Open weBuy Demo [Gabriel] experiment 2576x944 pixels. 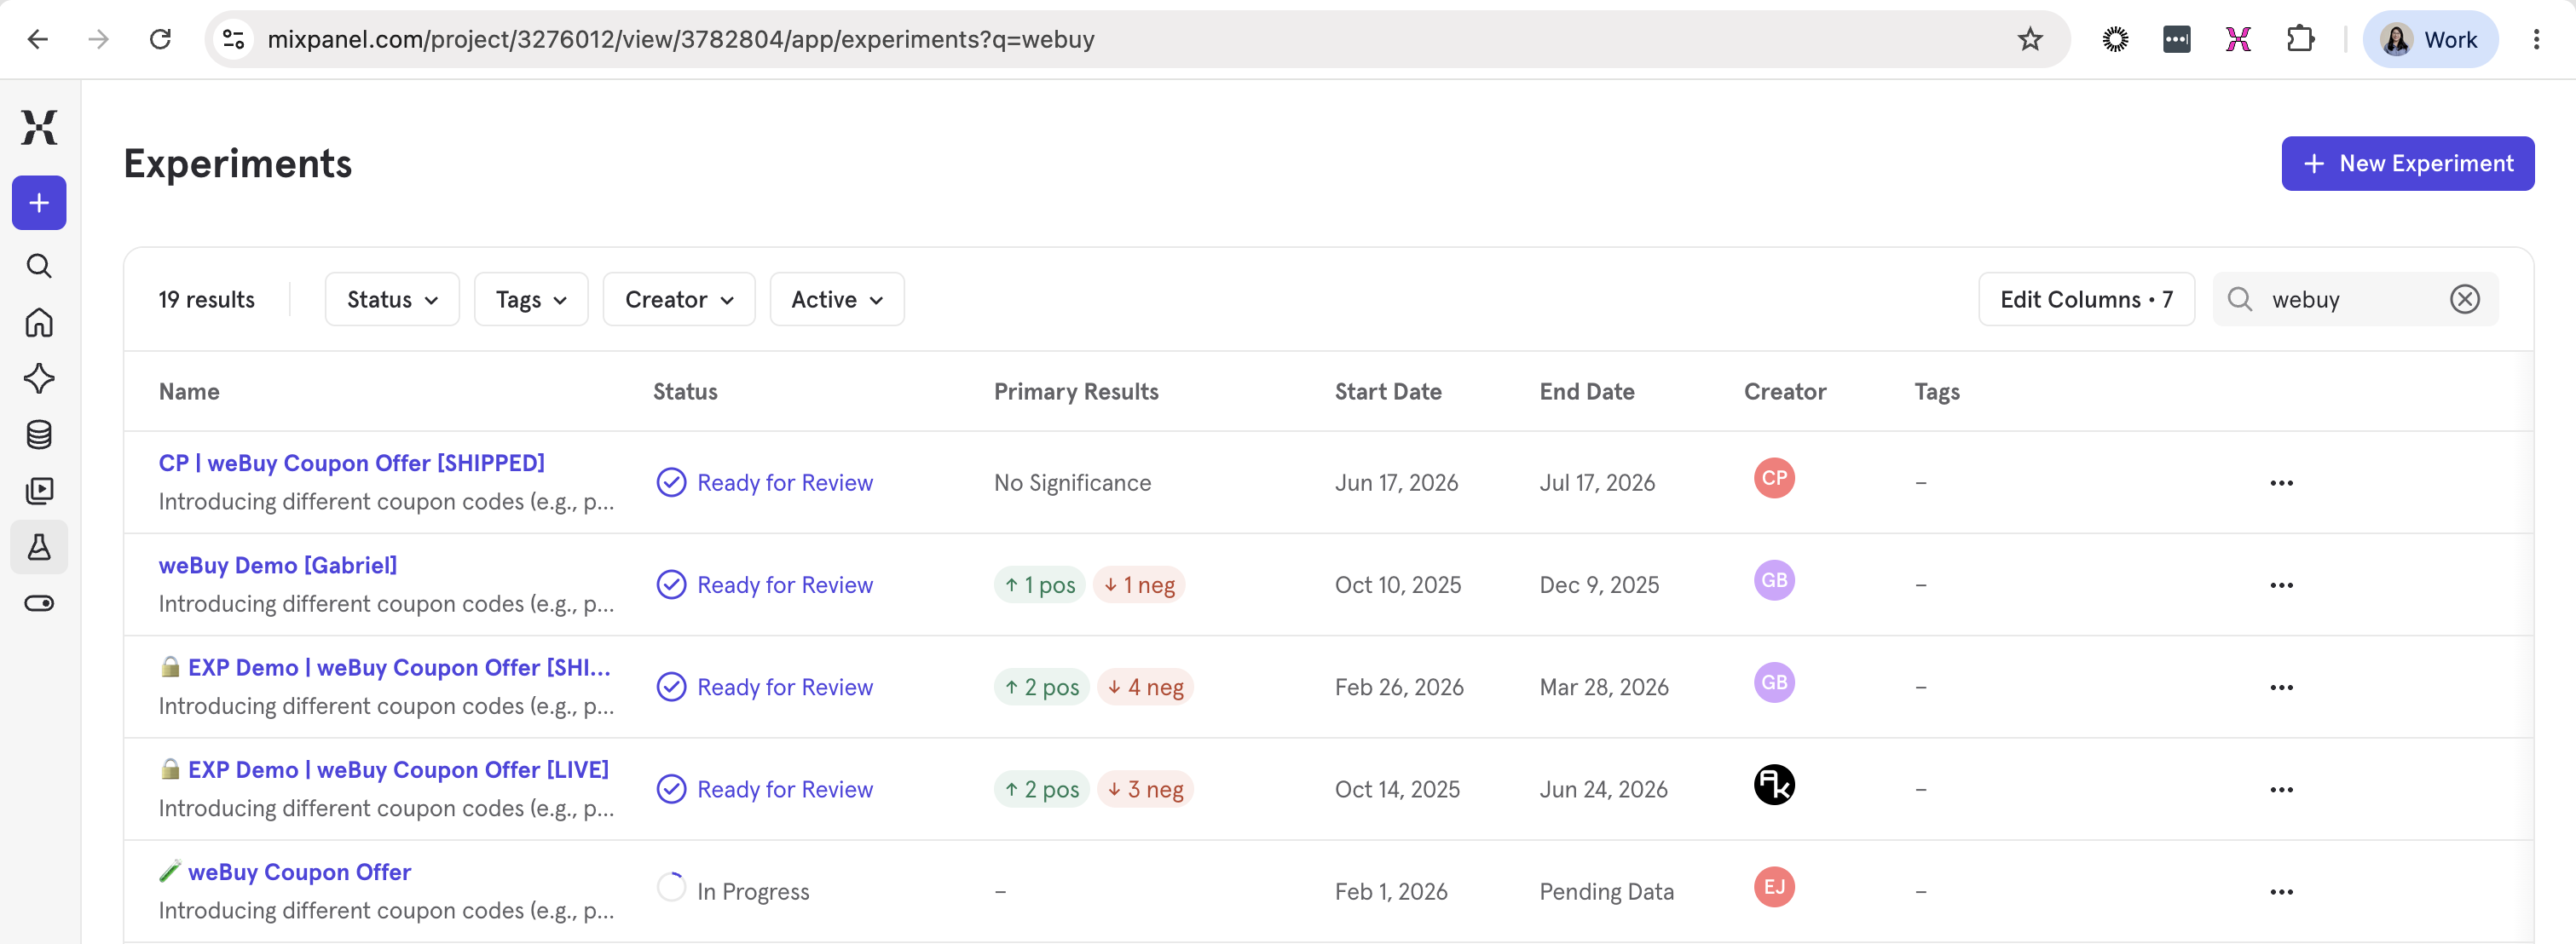(277, 565)
